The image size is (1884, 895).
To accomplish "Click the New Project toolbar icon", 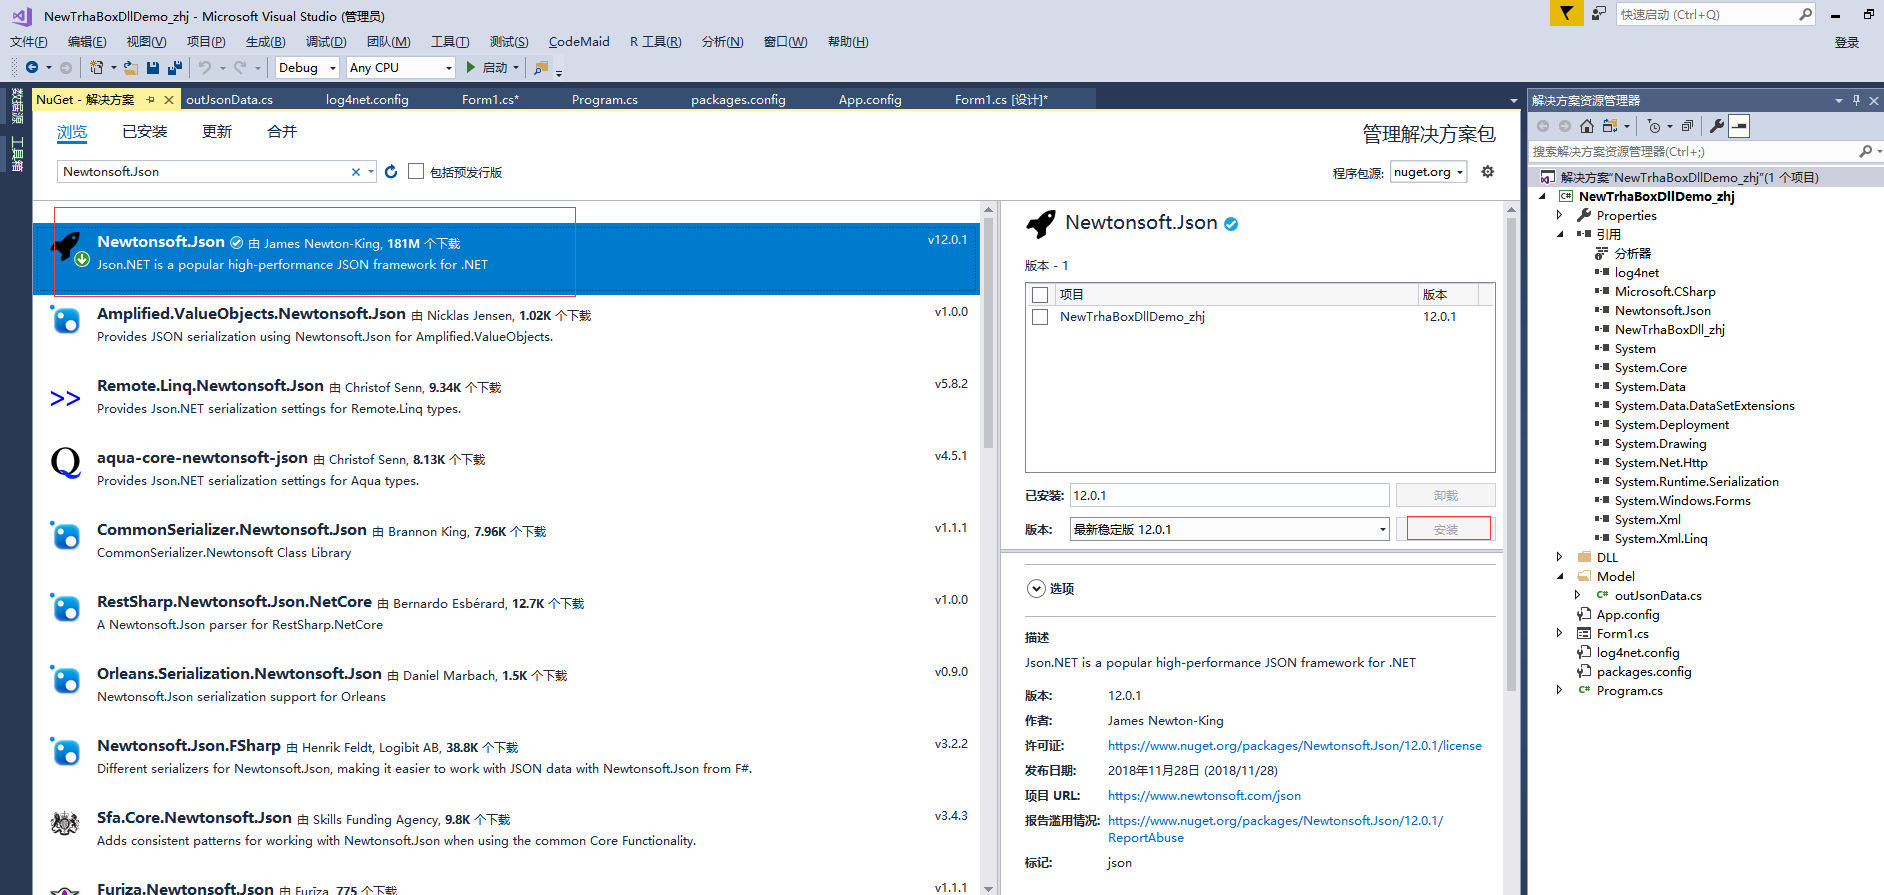I will pos(97,68).
